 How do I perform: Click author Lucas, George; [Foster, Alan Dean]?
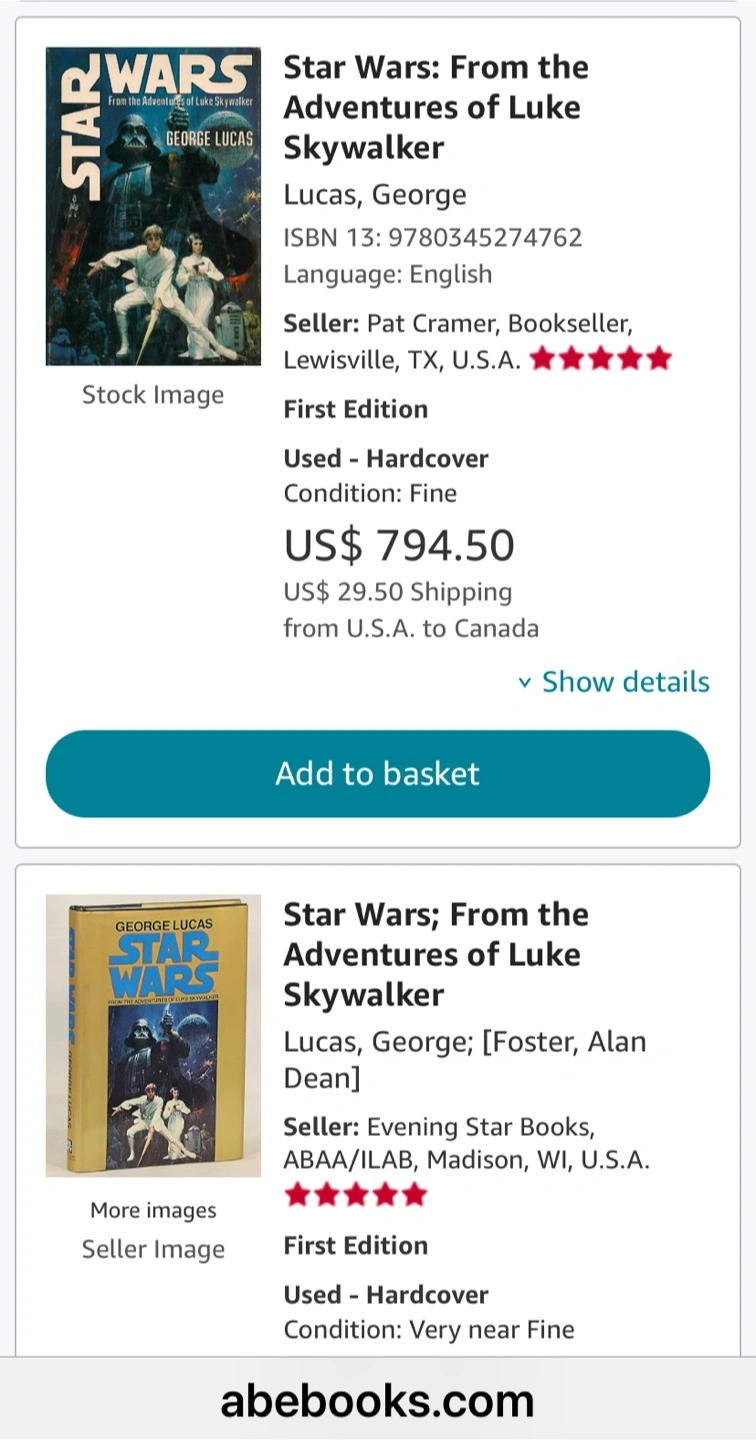(x=464, y=1059)
